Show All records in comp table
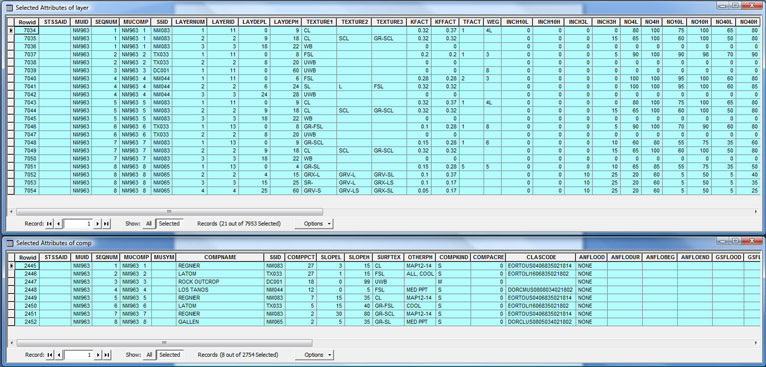766x367 pixels. [x=149, y=354]
